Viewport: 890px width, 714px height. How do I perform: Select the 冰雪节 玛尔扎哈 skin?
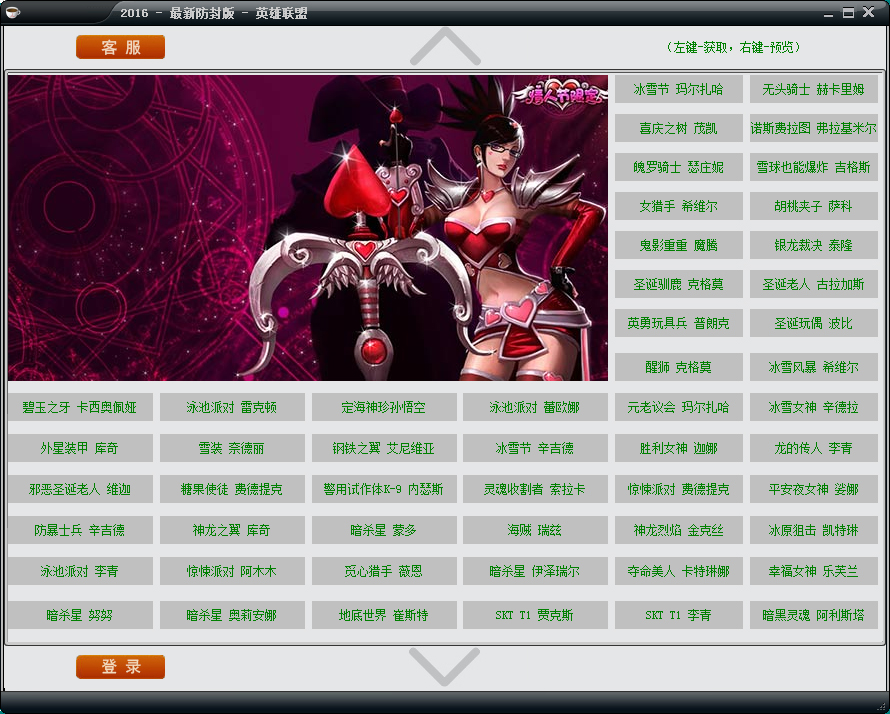(x=678, y=89)
